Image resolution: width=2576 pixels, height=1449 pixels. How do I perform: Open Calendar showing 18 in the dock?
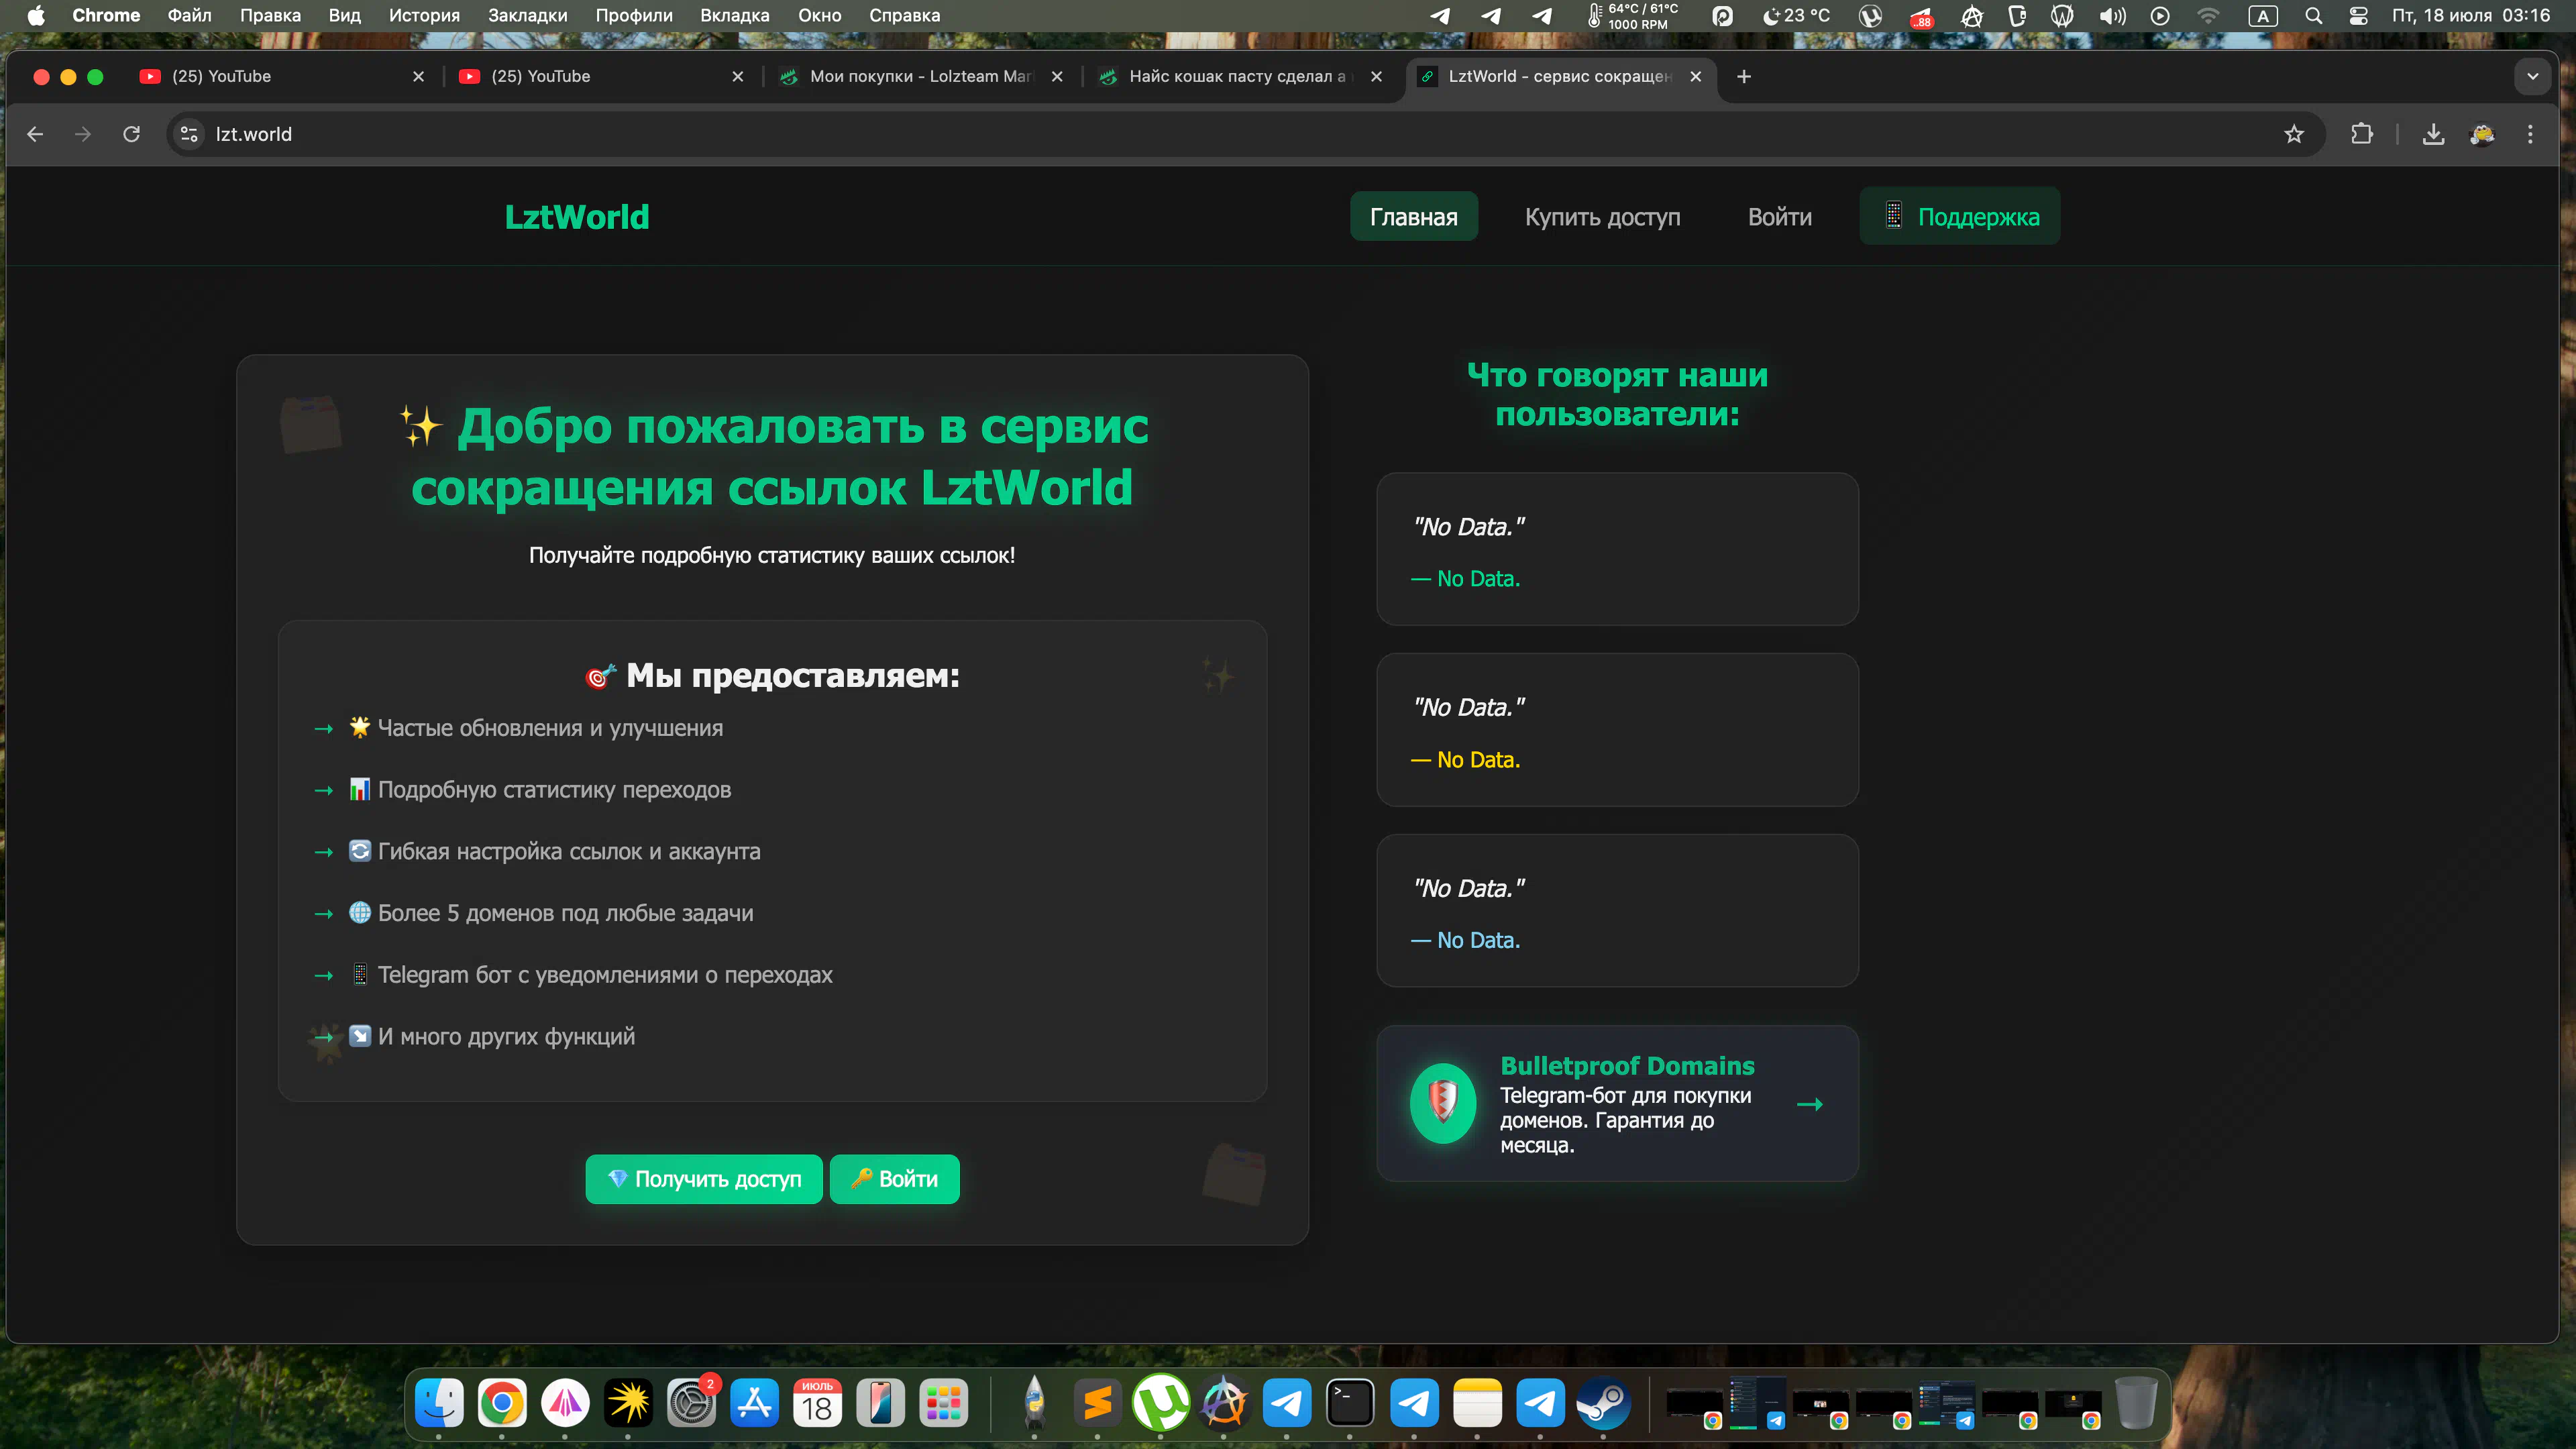(817, 1403)
